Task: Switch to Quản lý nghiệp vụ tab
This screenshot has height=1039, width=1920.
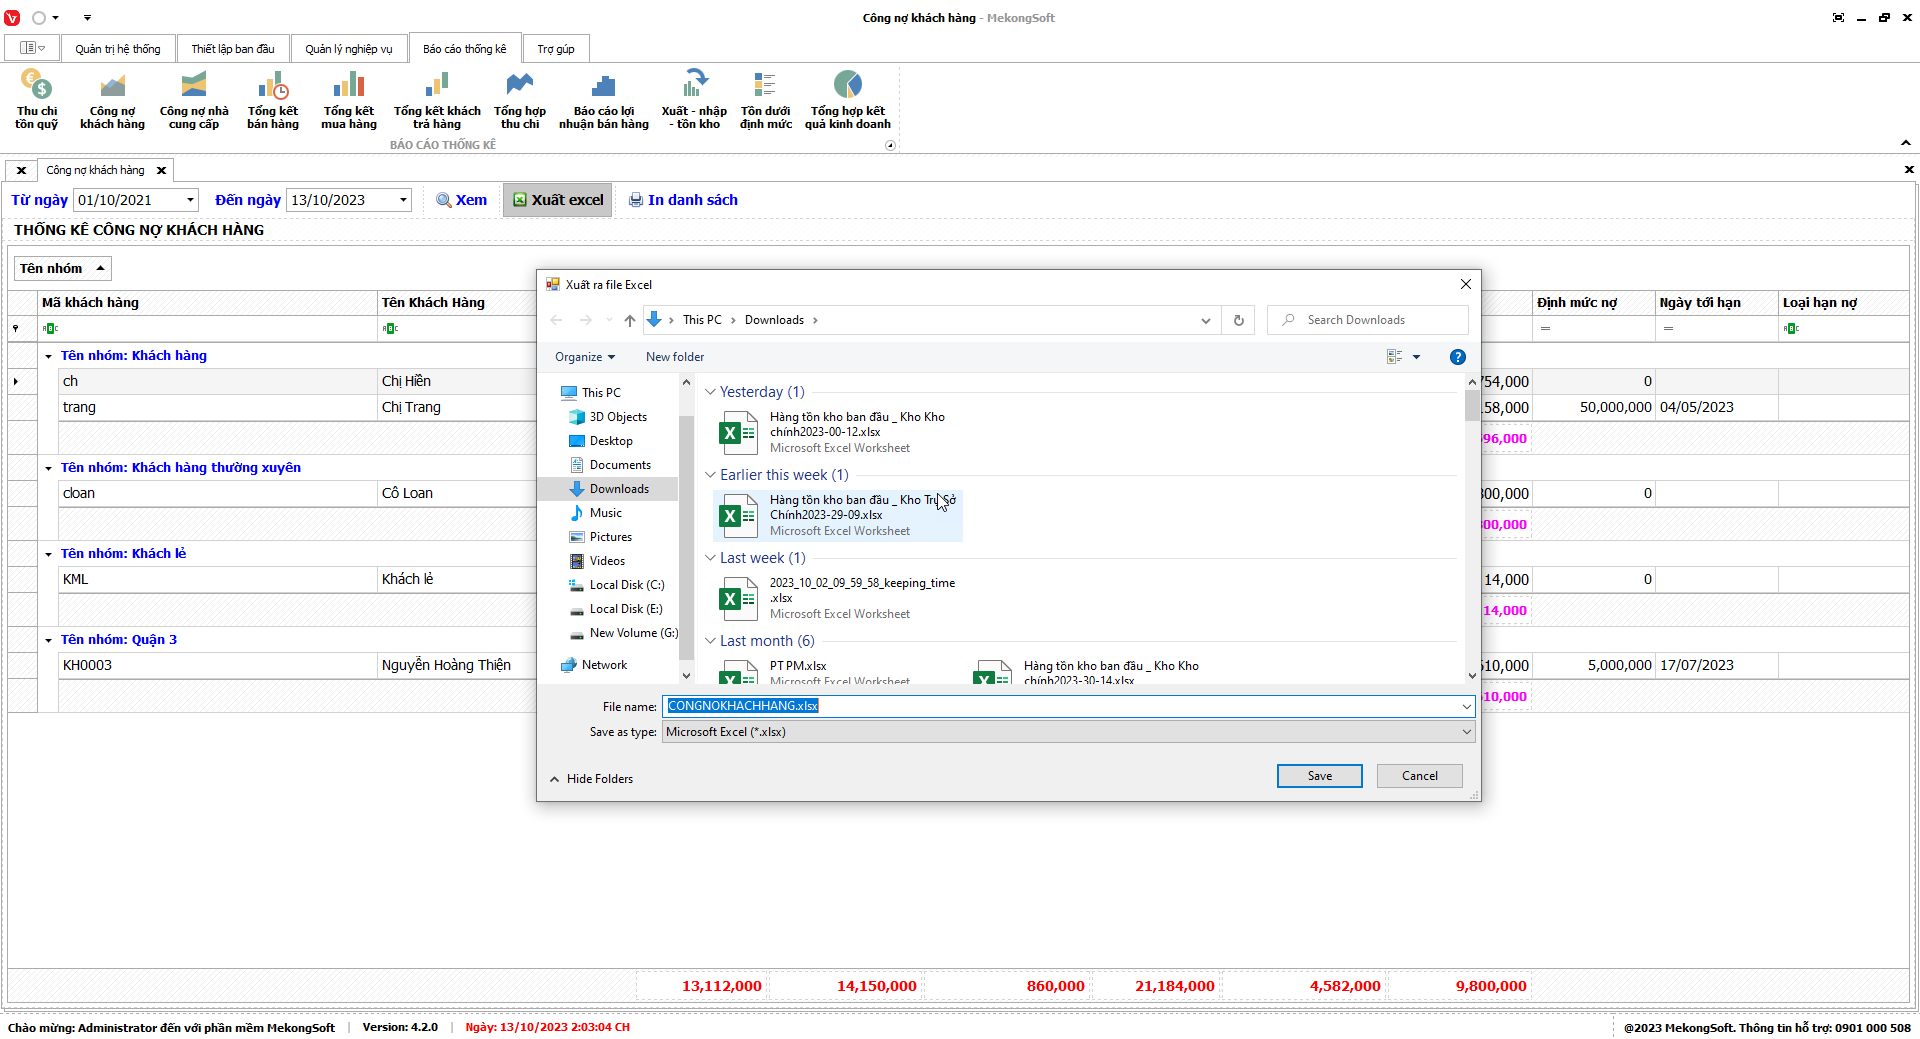Action: coord(349,49)
